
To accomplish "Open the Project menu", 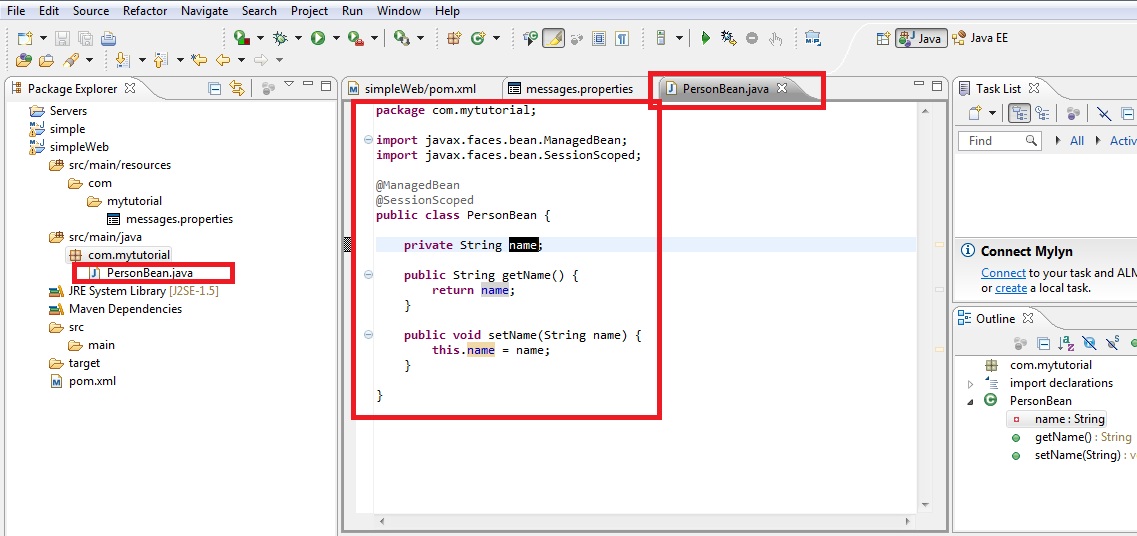I will tap(309, 11).
